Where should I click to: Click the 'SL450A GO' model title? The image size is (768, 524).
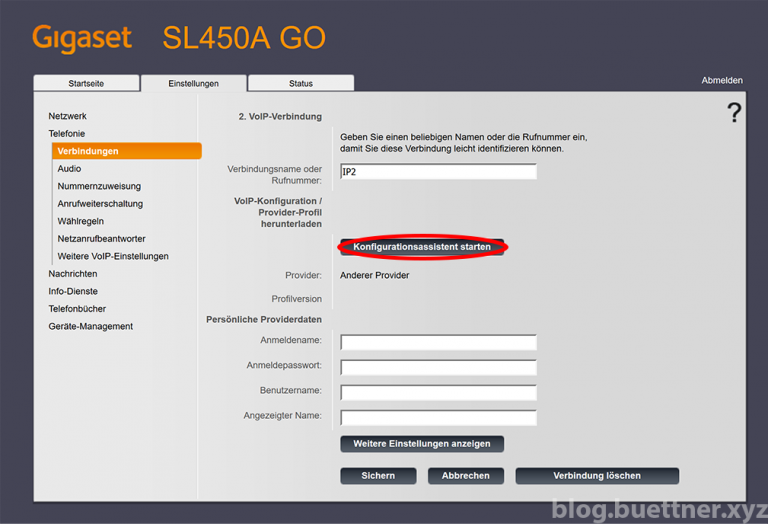pyautogui.click(x=244, y=38)
